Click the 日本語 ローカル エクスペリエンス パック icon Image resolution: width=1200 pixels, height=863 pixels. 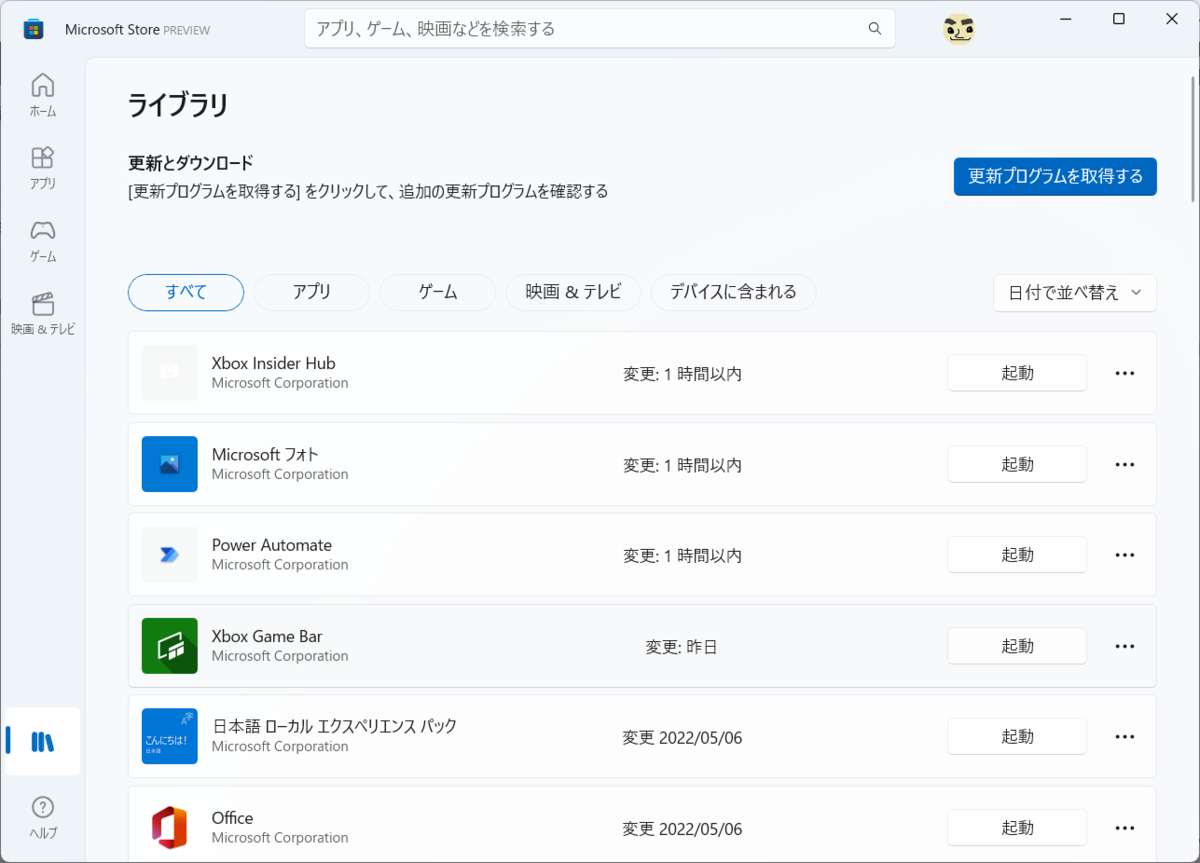click(x=170, y=737)
